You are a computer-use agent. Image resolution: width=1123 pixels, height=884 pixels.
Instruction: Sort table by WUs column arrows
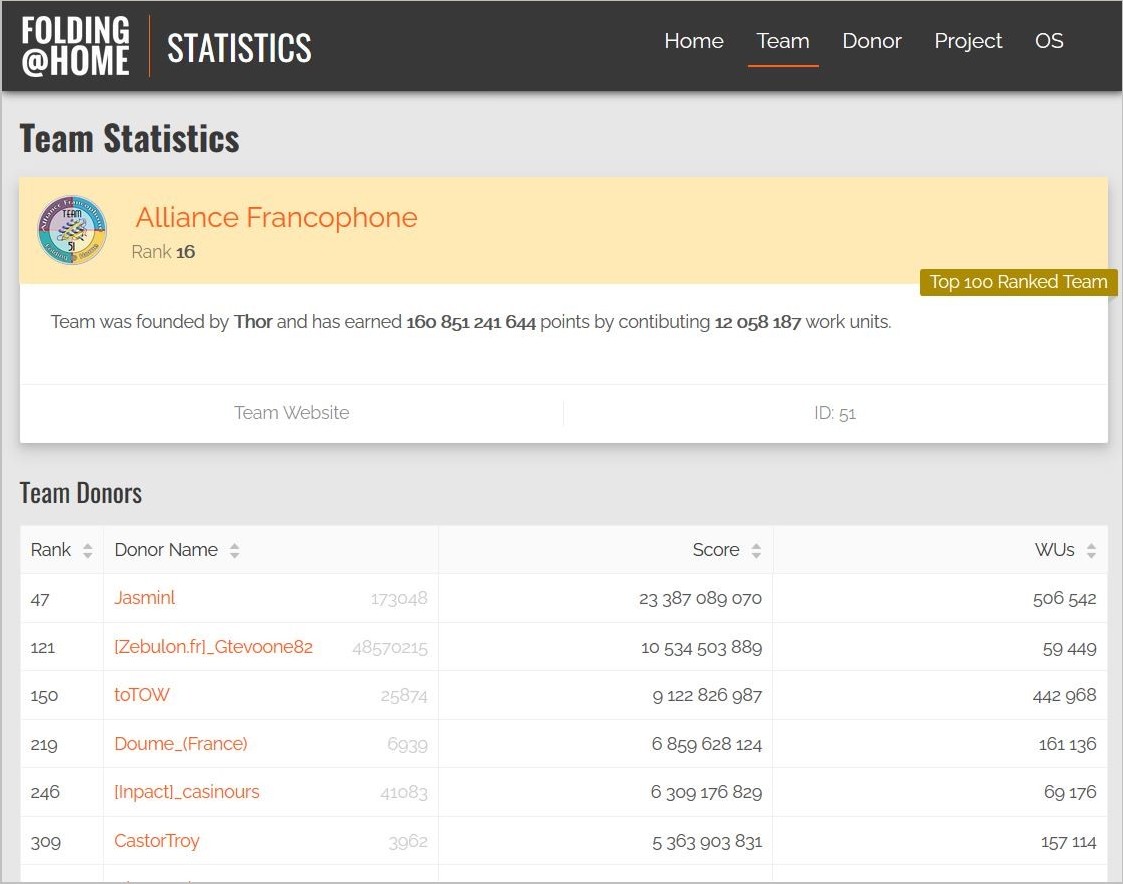tap(1091, 551)
